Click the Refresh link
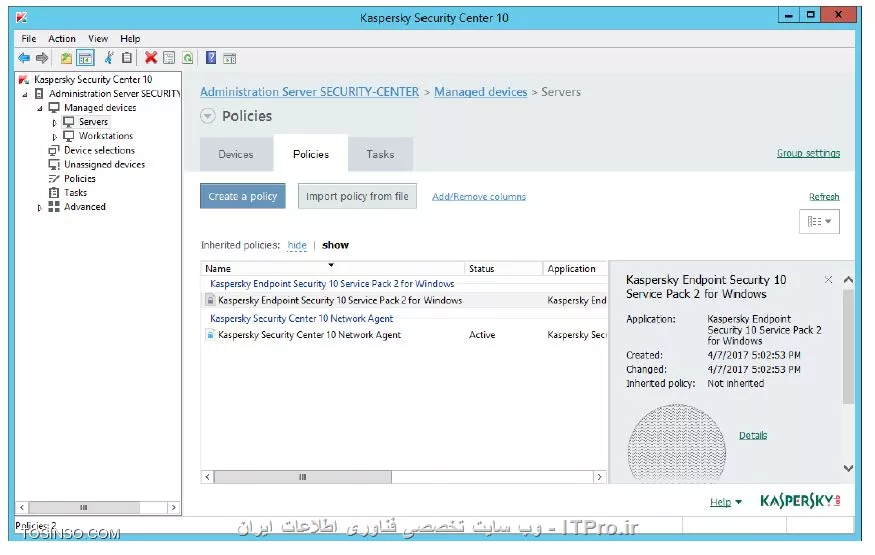The width and height of the screenshot is (875, 555). 824,196
